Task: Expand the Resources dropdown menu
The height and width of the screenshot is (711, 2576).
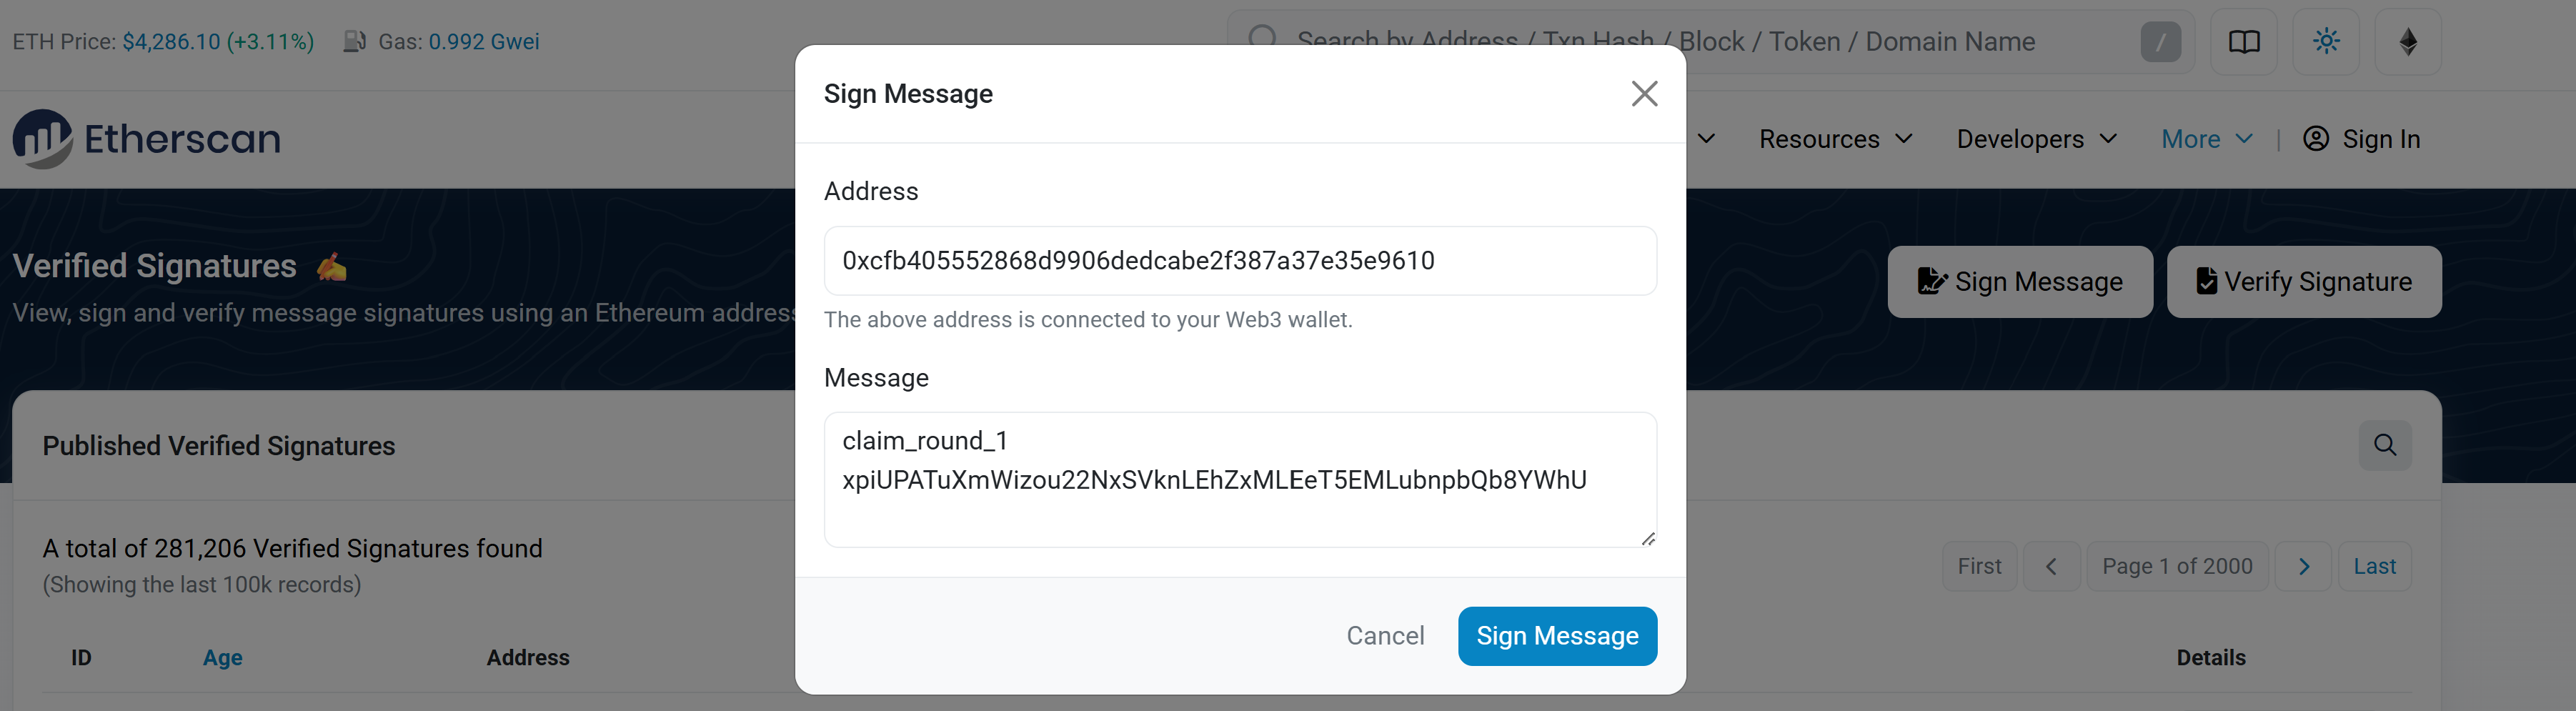Action: pyautogui.click(x=1835, y=139)
